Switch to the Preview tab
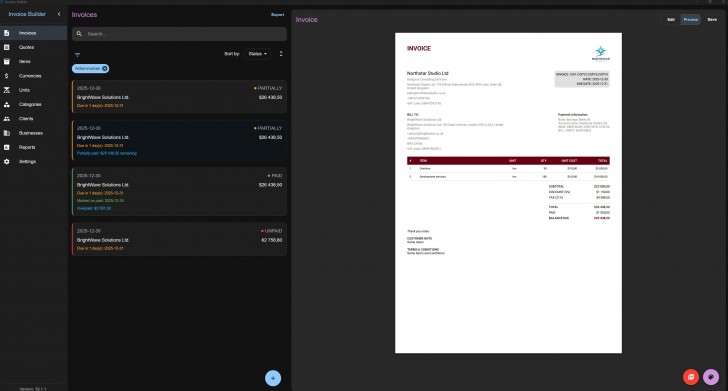This screenshot has height=391, width=728. point(690,20)
